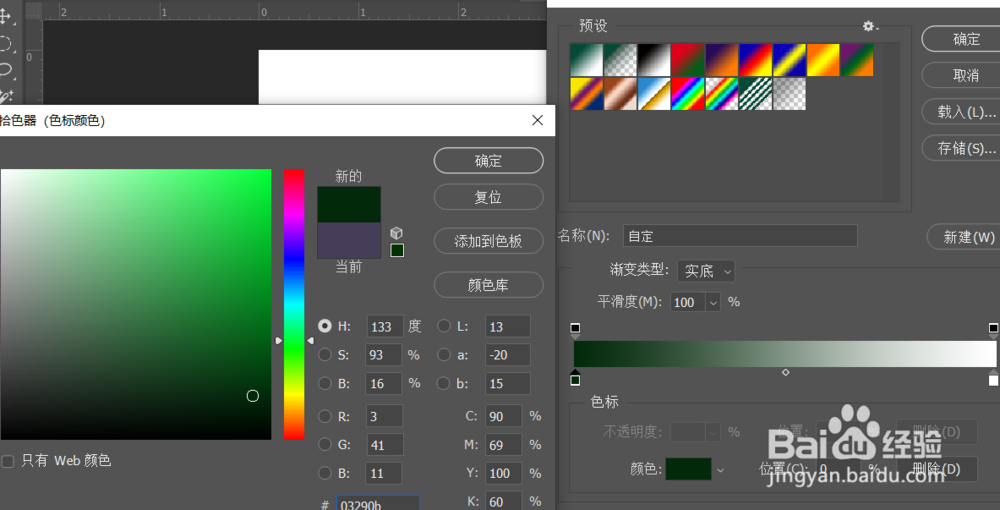Select the yellow-violet-orange-blue gradient preset
Viewport: 1000px width, 510px height.
(586, 94)
